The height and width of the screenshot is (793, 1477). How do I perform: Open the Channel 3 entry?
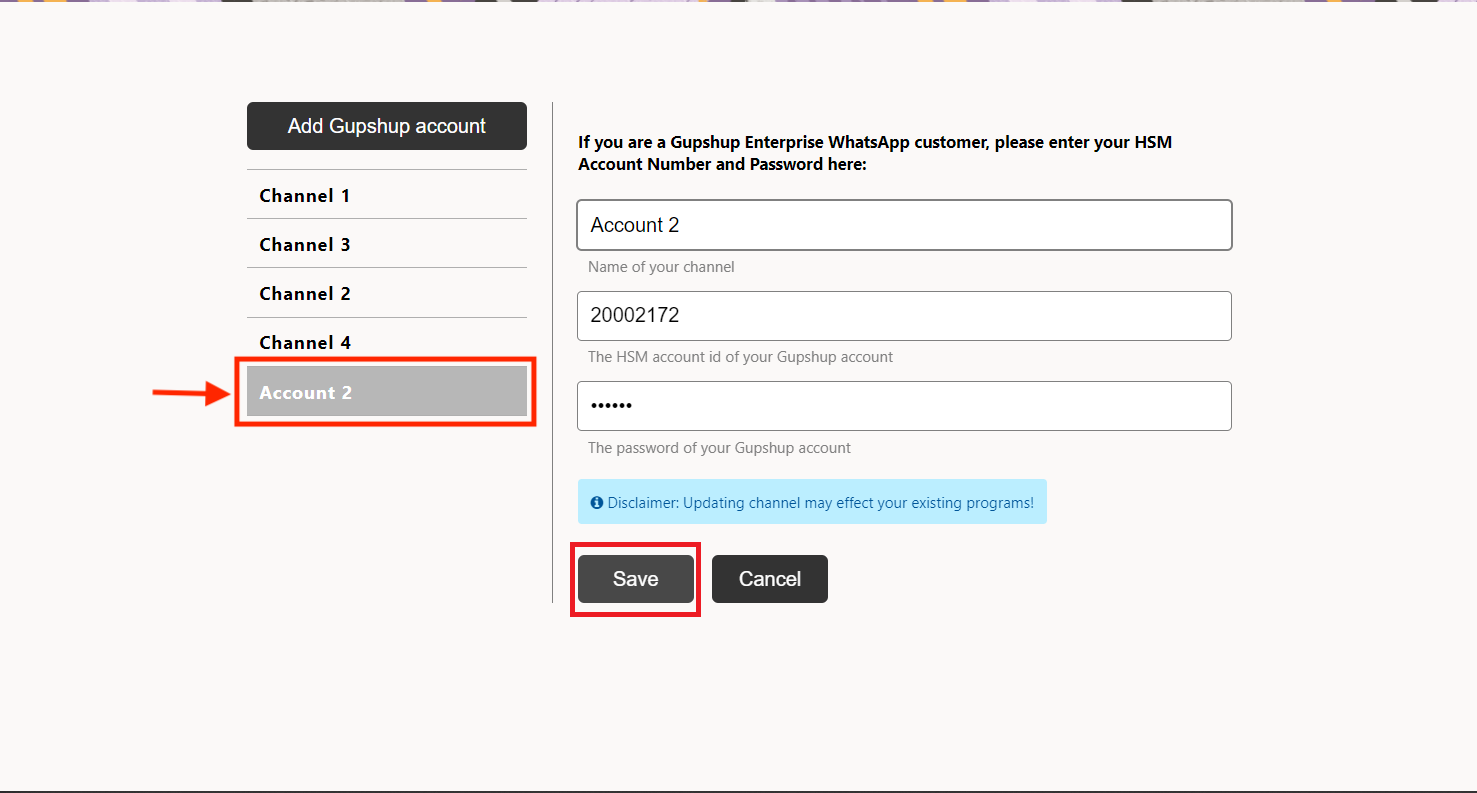coord(386,244)
